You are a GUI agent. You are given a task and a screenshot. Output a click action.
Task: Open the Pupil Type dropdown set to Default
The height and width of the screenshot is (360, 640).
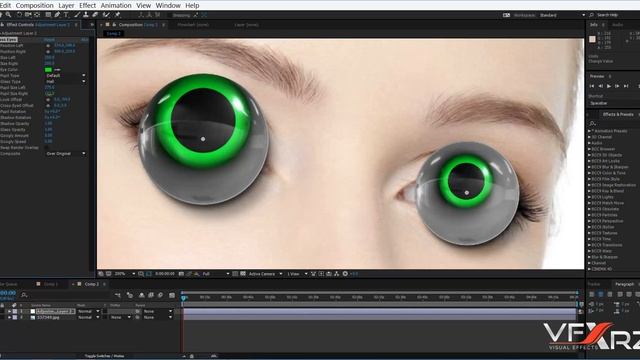[x=65, y=76]
